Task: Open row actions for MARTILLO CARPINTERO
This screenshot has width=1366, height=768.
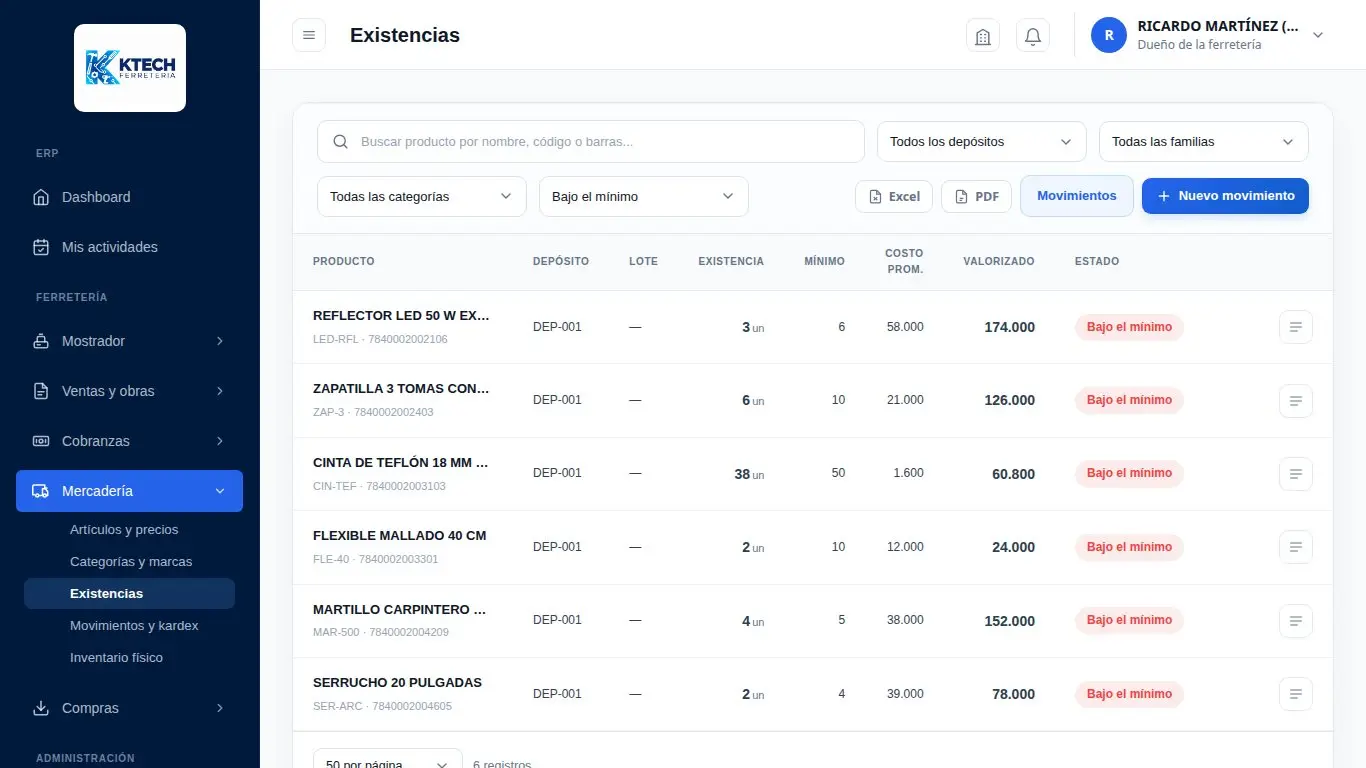Action: point(1296,621)
